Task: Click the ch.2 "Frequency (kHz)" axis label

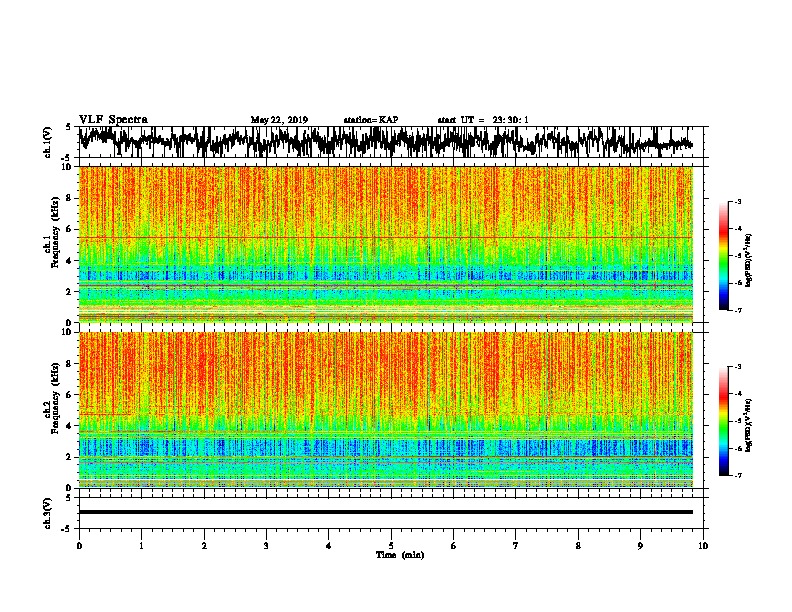Action: point(55,398)
